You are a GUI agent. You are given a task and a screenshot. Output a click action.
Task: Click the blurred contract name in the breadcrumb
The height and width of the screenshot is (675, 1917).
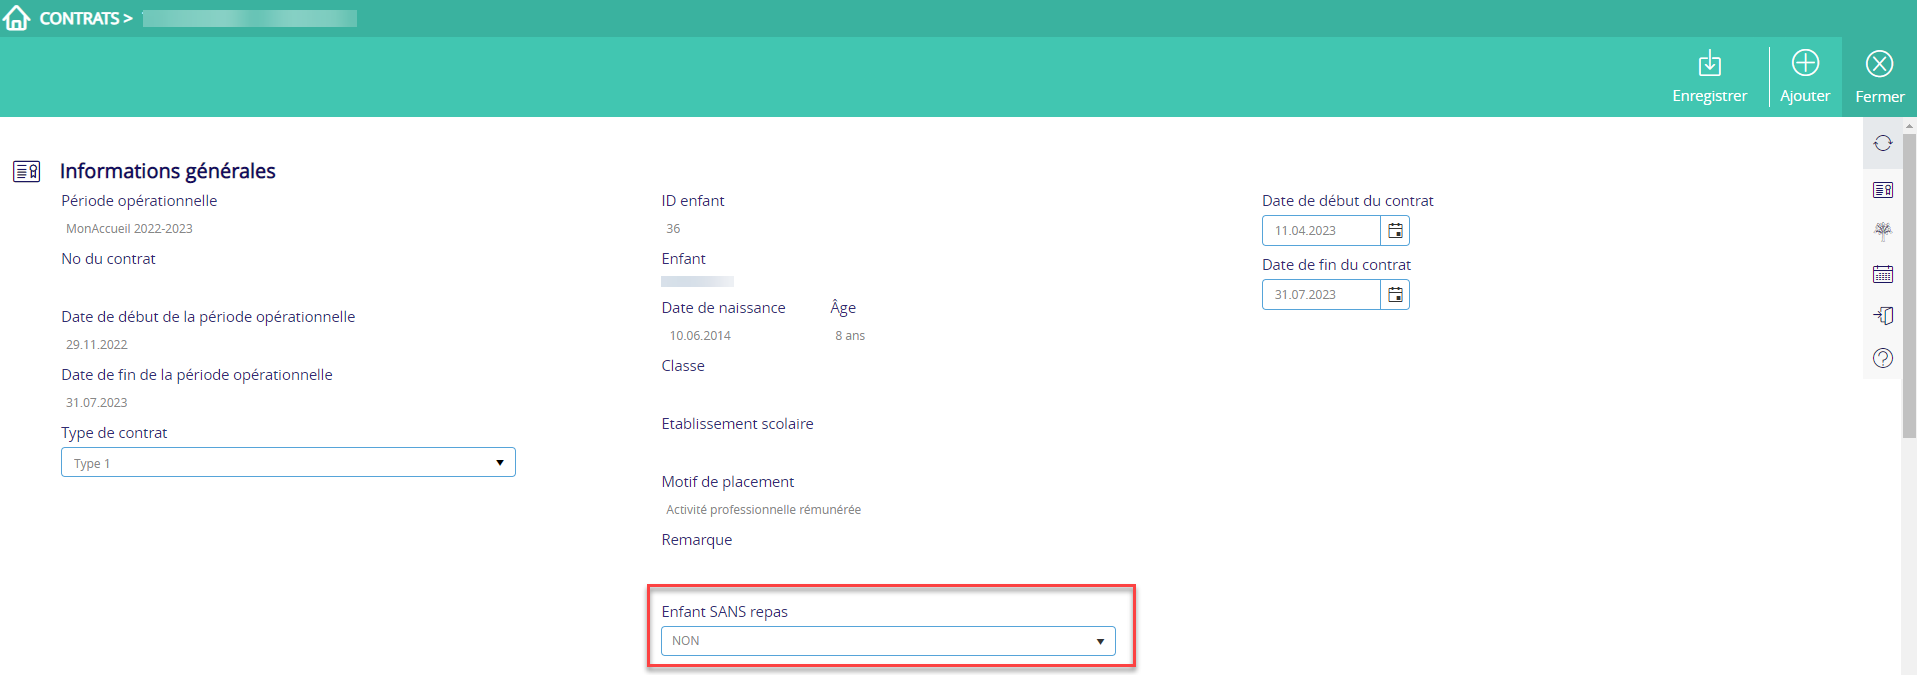pyautogui.click(x=249, y=19)
